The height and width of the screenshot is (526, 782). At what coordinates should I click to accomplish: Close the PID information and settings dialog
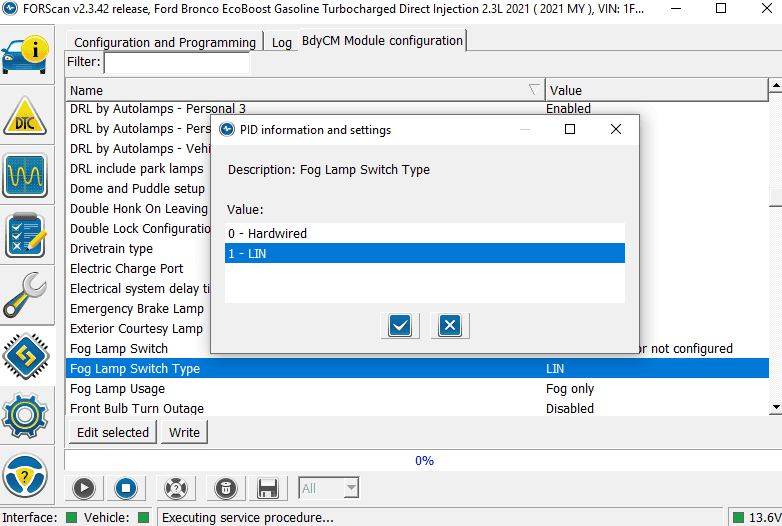pyautogui.click(x=616, y=130)
